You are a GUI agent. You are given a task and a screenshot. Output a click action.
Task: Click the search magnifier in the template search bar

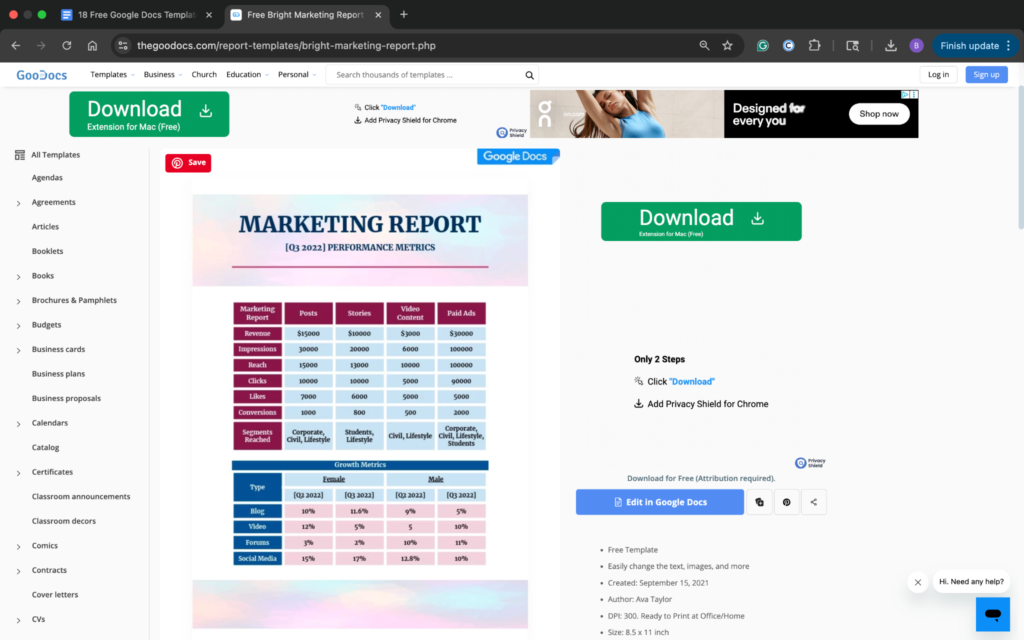(x=529, y=74)
